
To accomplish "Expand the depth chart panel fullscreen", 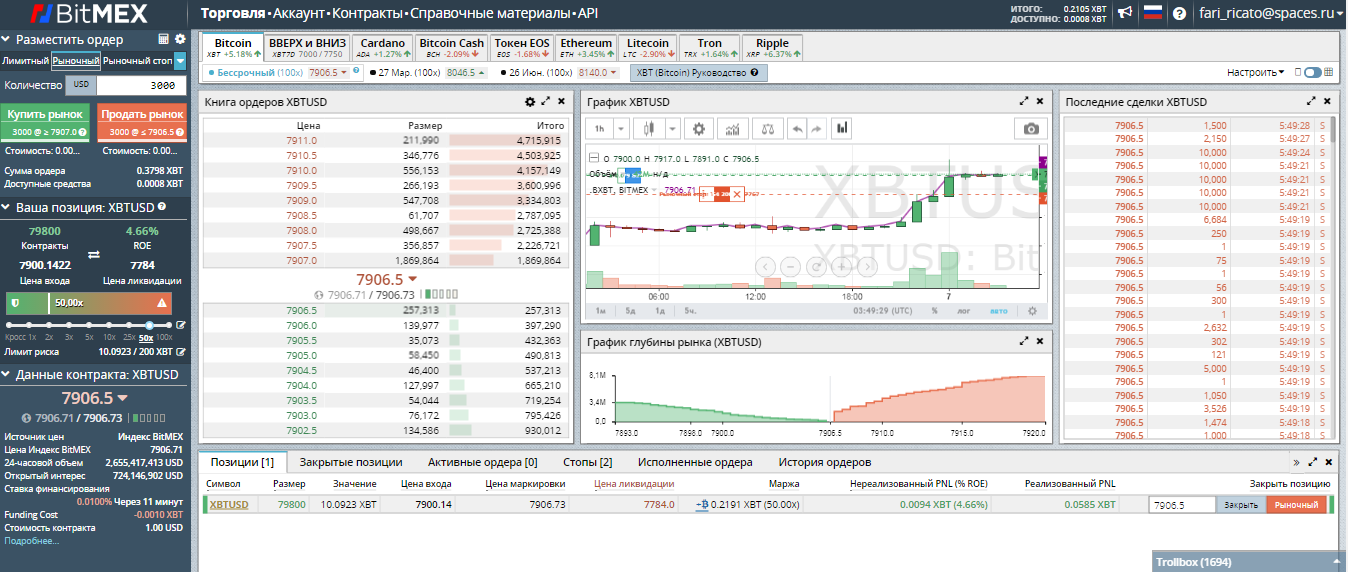I will [1024, 342].
